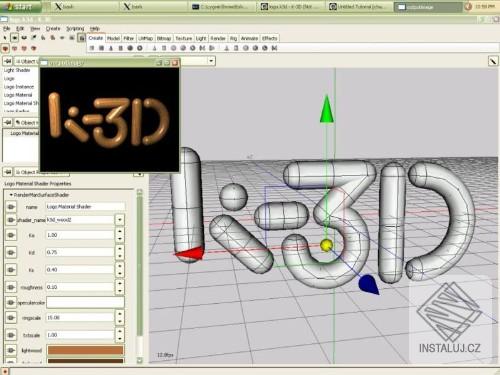Click the connection plug icon beside ringscale

11,318
